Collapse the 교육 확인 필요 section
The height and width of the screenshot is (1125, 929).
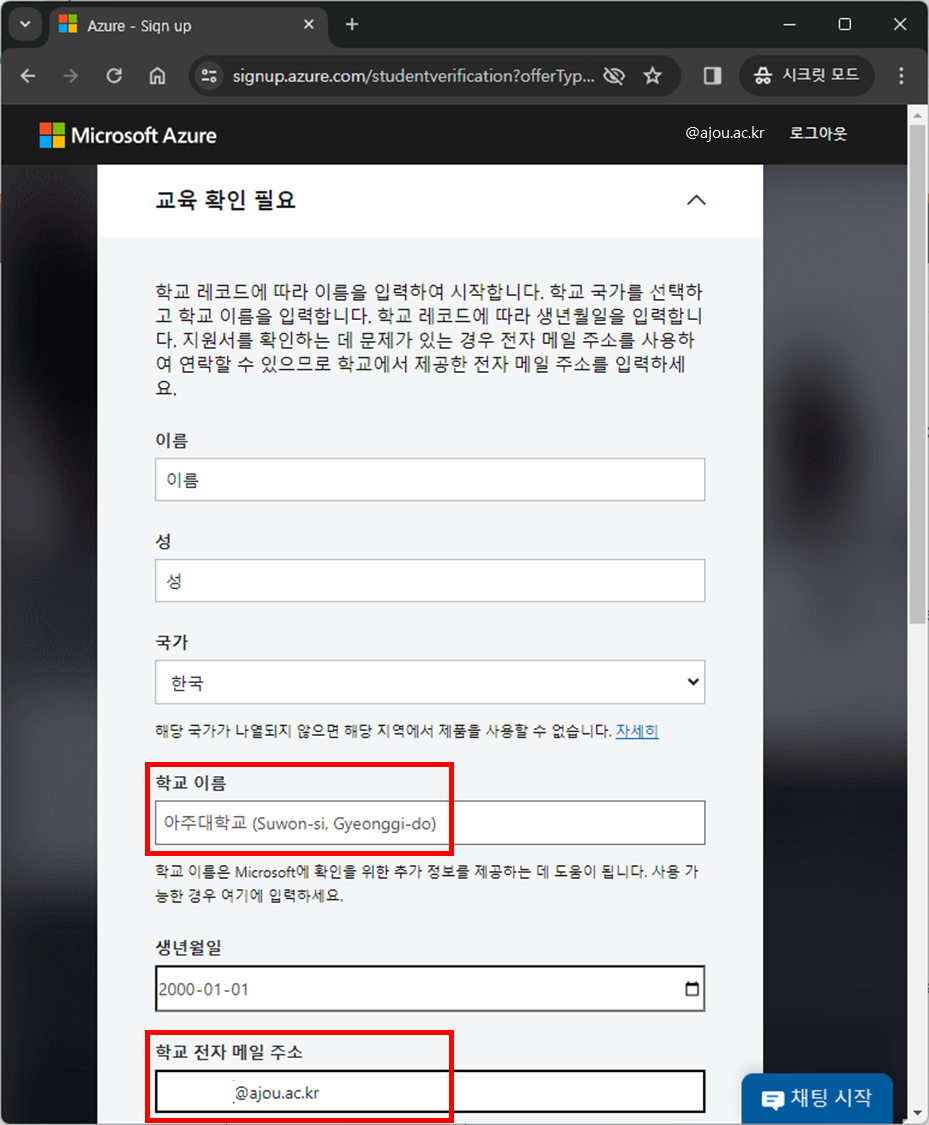coord(696,200)
